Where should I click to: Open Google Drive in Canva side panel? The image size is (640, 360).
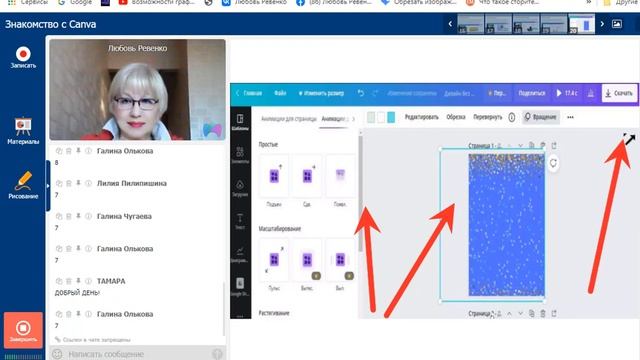[240, 287]
